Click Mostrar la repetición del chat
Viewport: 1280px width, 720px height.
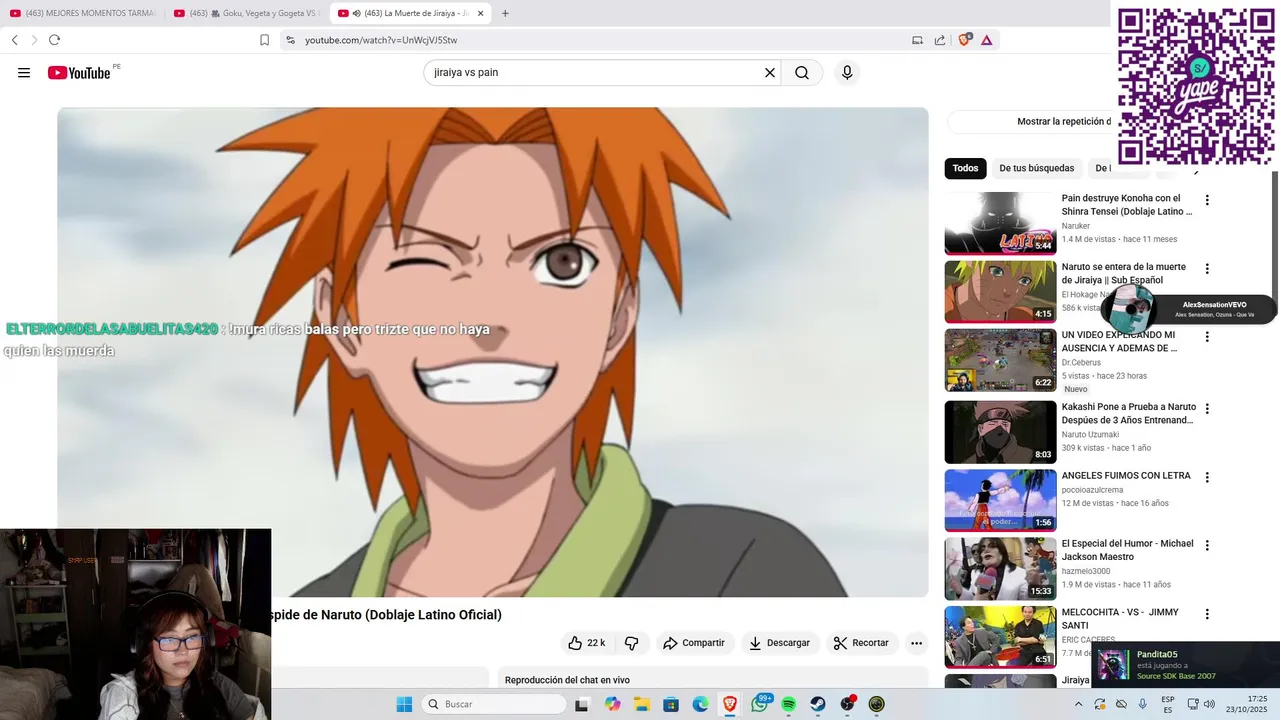(1064, 121)
